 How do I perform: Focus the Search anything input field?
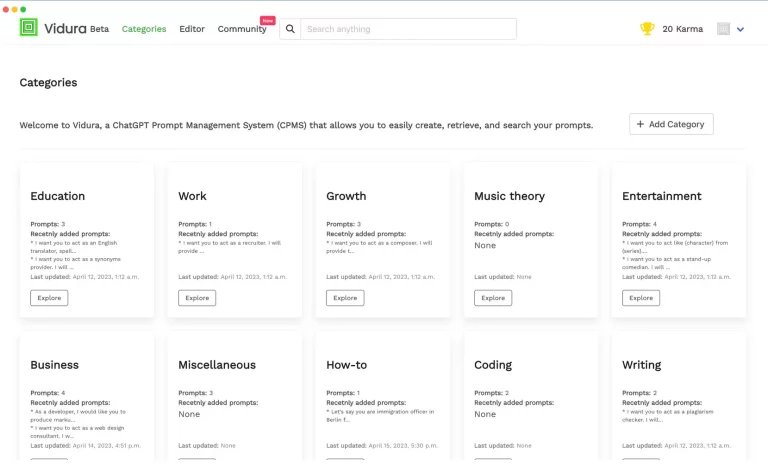(x=408, y=29)
